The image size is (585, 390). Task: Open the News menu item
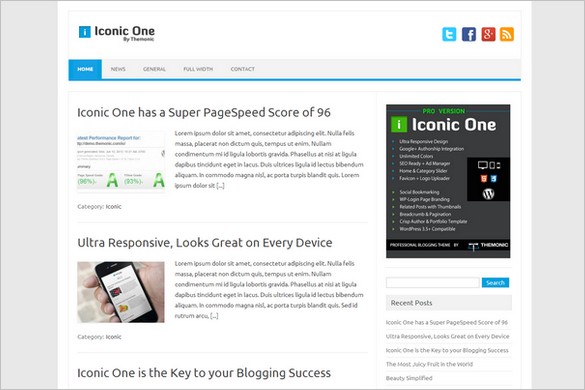[x=118, y=69]
